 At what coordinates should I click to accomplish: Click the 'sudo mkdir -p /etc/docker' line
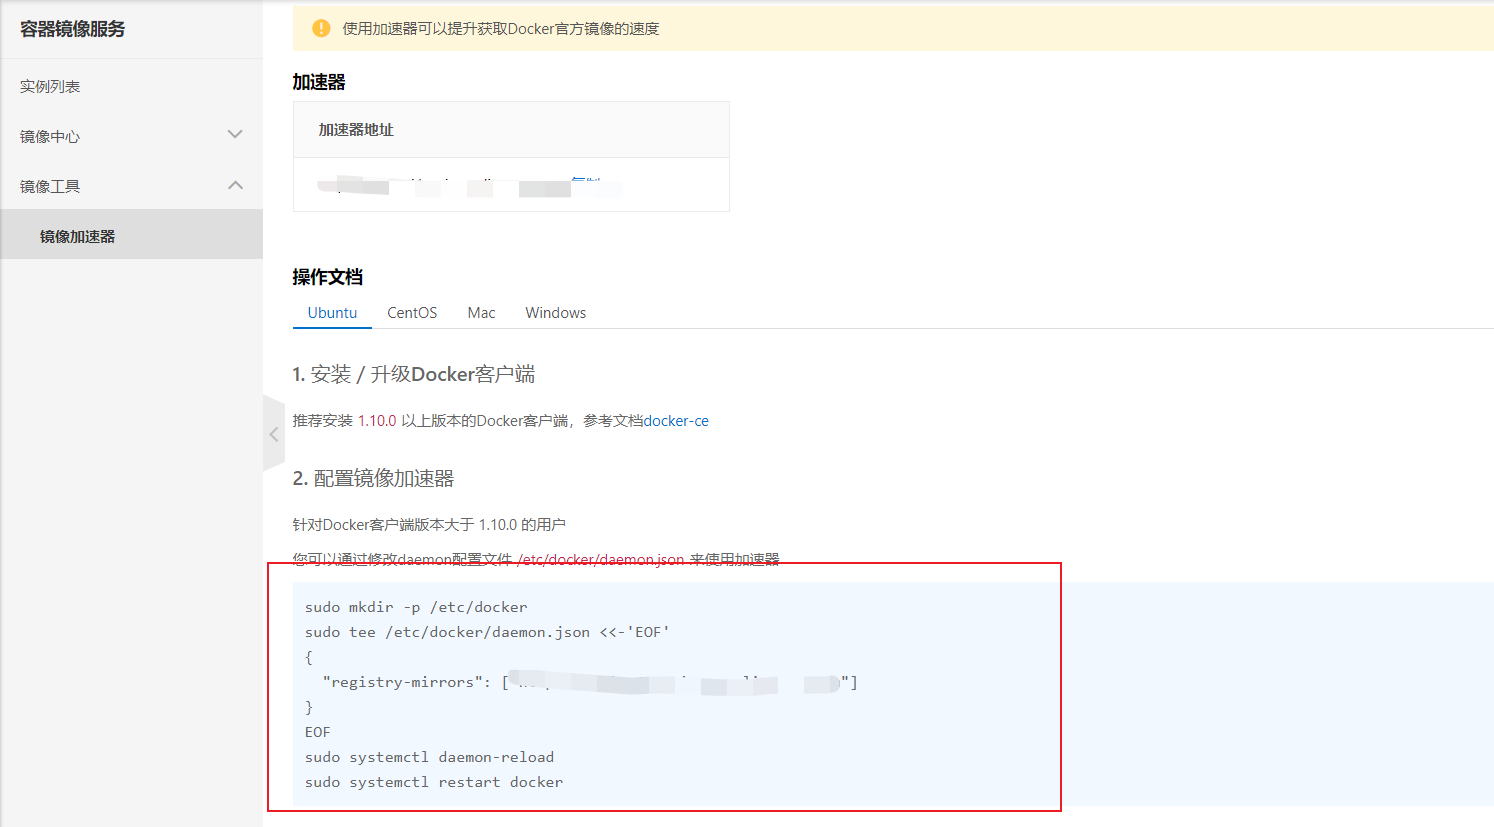tap(416, 607)
